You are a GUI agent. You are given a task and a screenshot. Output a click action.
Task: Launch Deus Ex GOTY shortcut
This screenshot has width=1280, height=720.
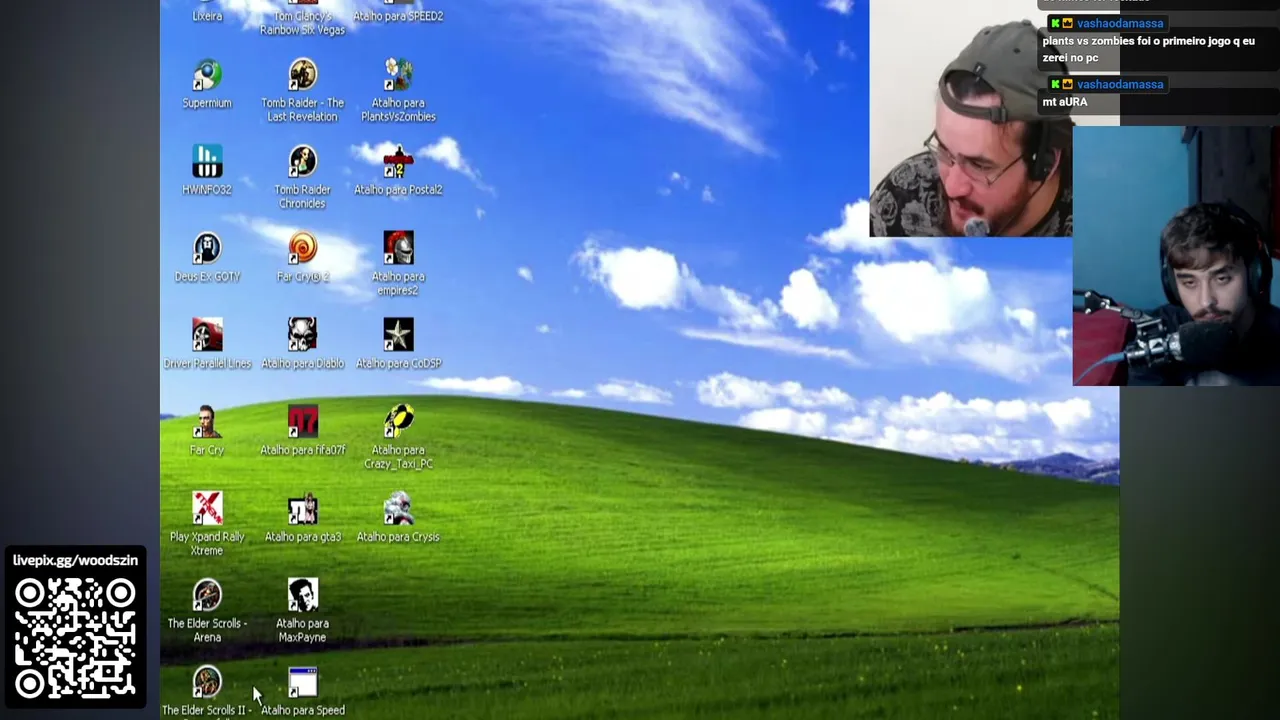tap(207, 258)
